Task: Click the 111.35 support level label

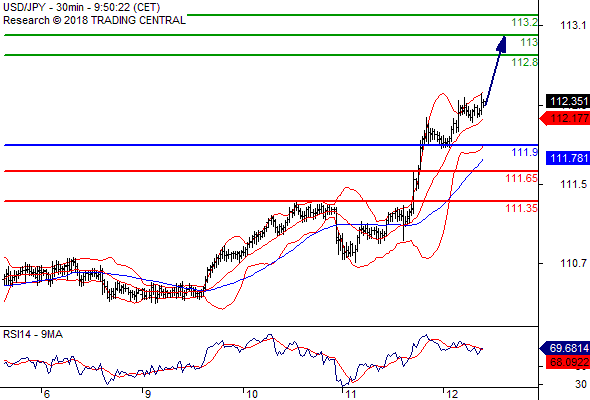Action: click(522, 208)
